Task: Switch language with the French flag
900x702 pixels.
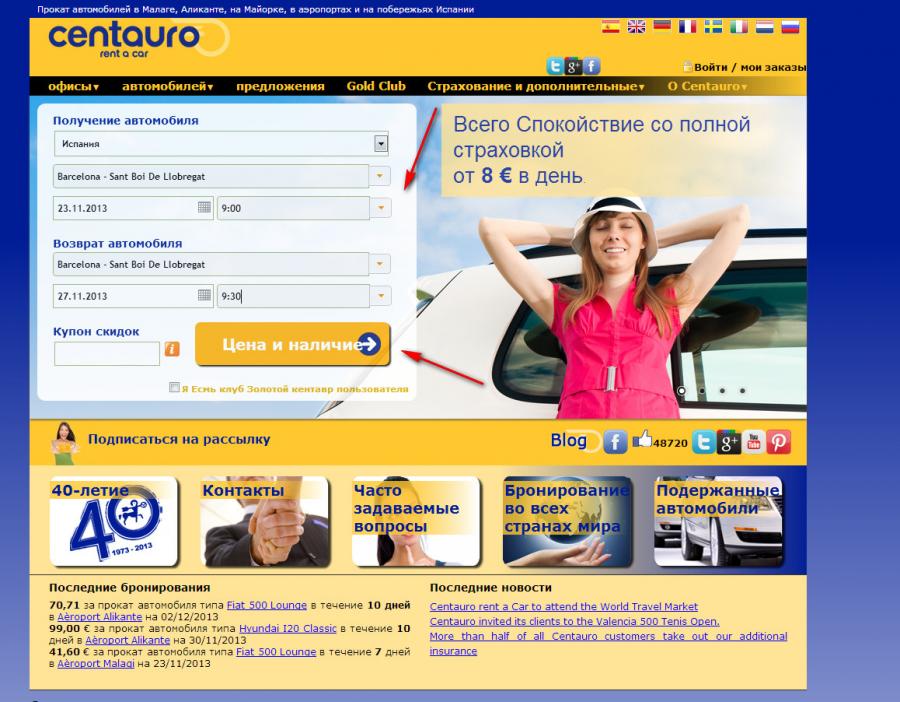Action: click(687, 26)
